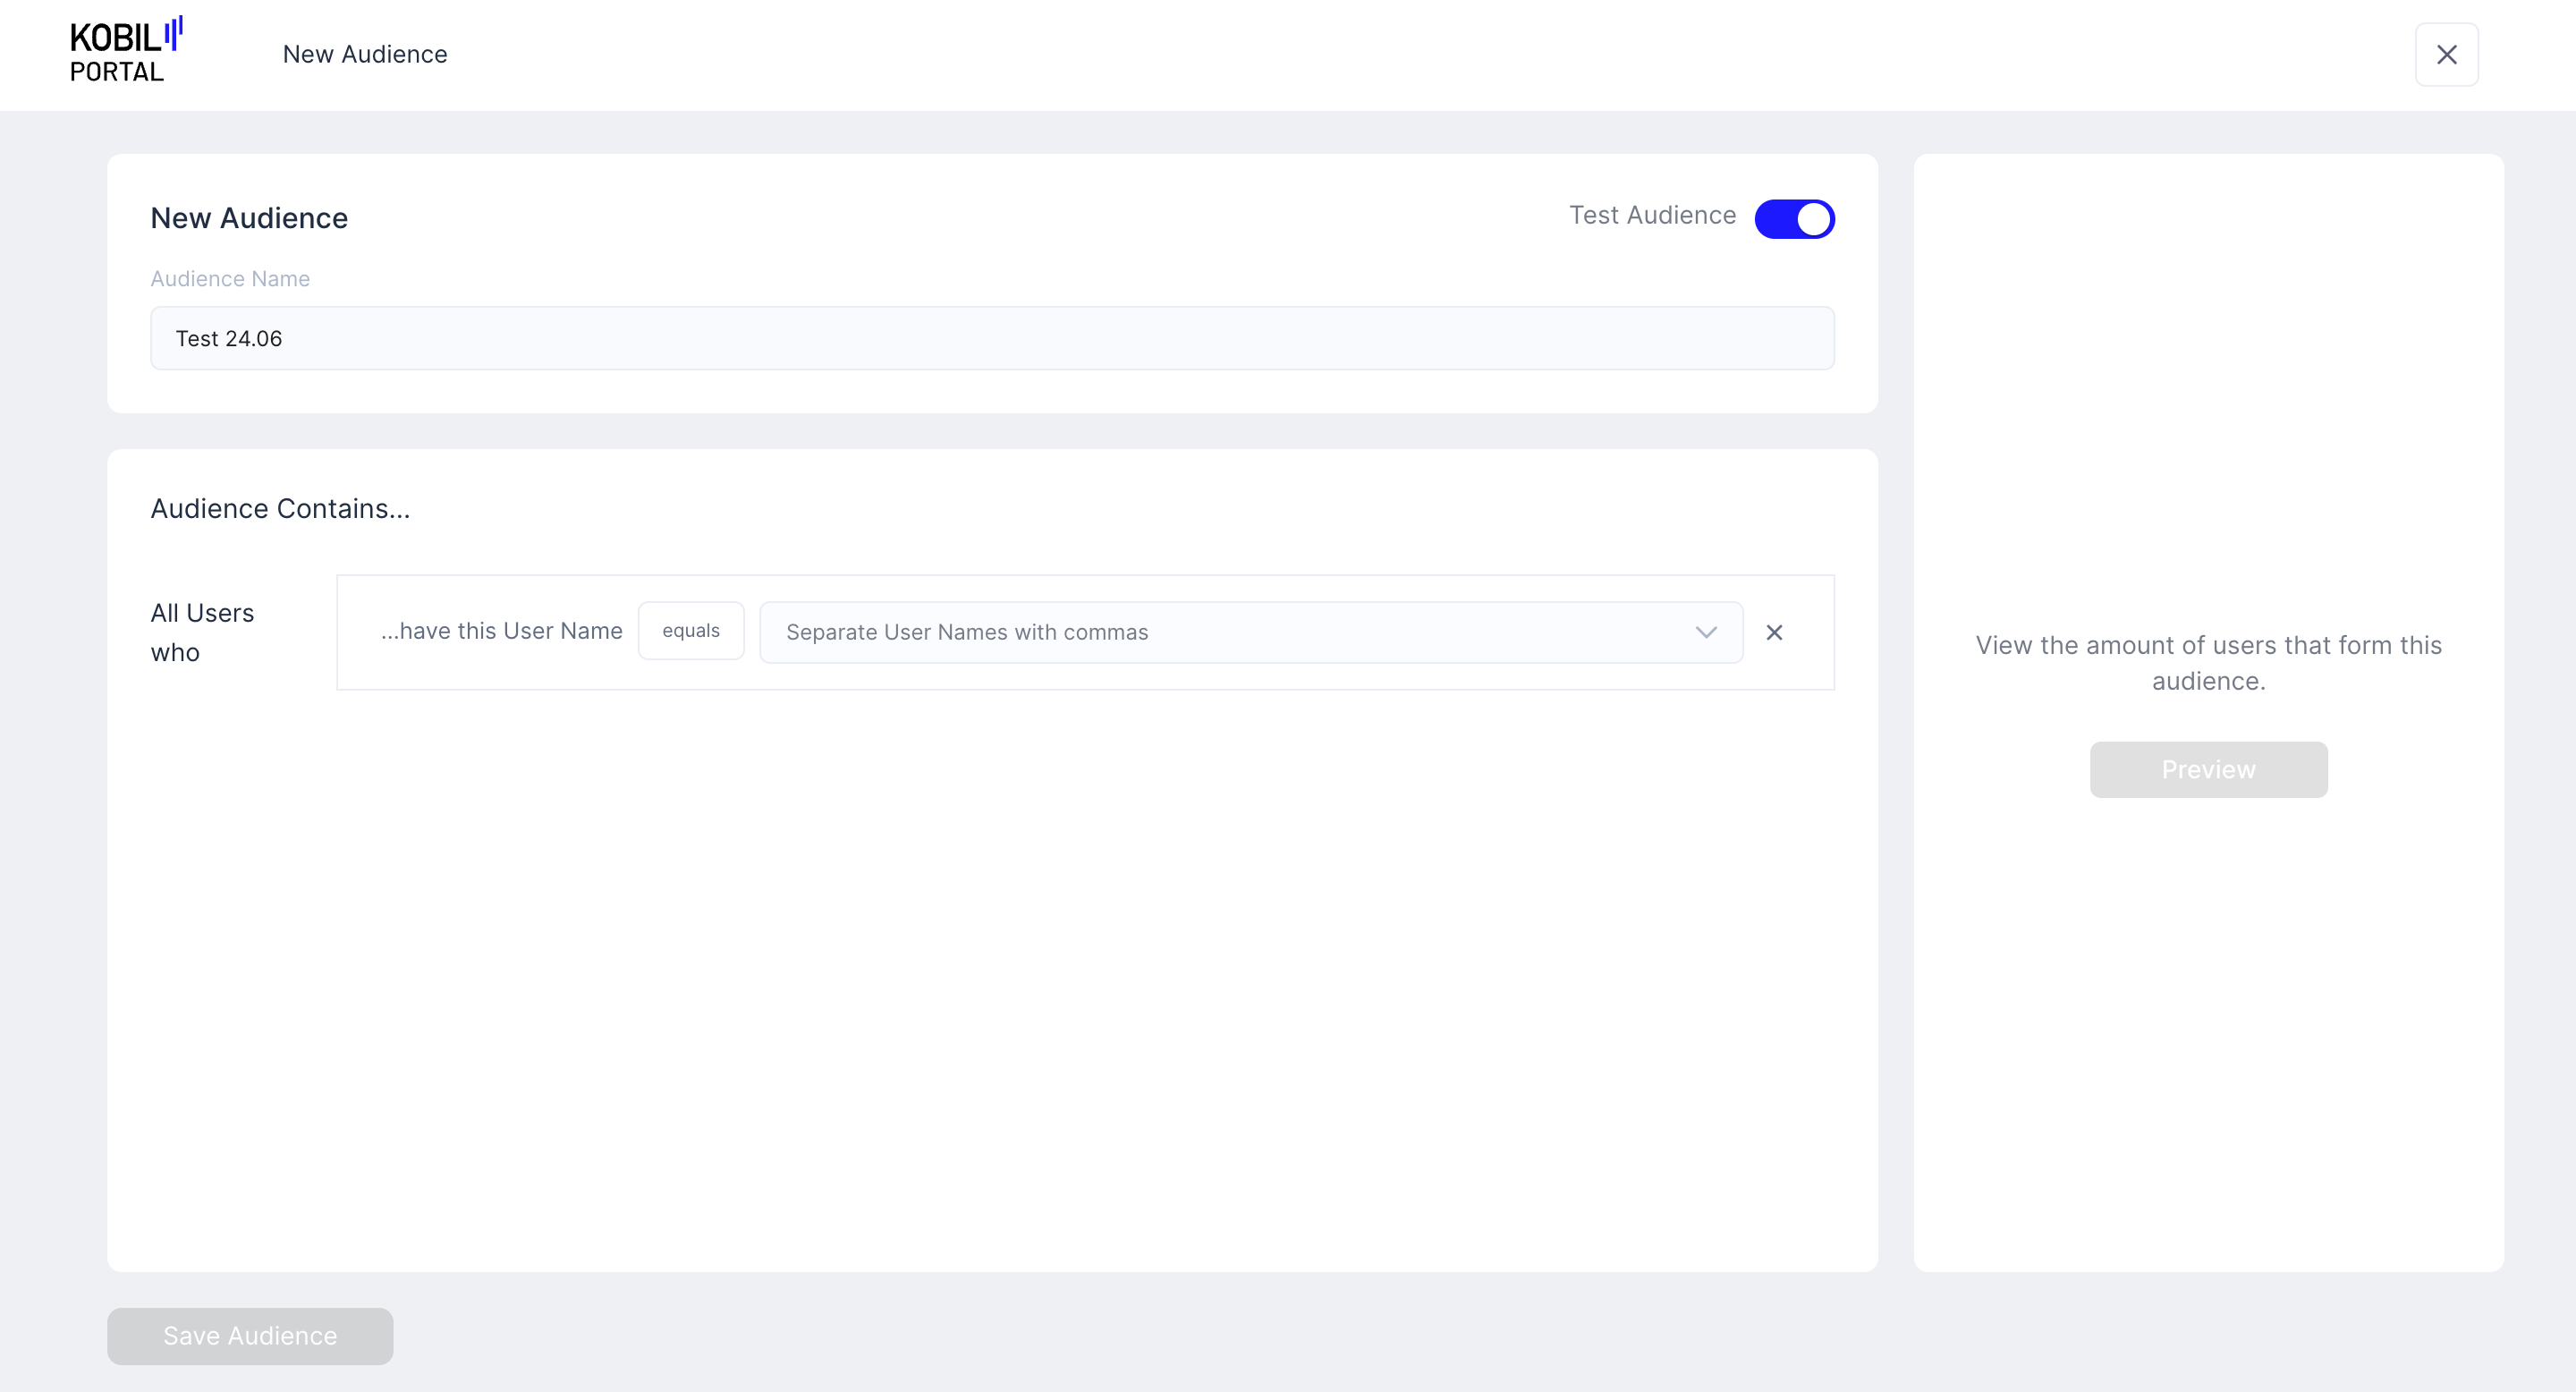Image resolution: width=2576 pixels, height=1392 pixels.
Task: Open the '...have this User Name' attribute selector
Action: pos(502,631)
